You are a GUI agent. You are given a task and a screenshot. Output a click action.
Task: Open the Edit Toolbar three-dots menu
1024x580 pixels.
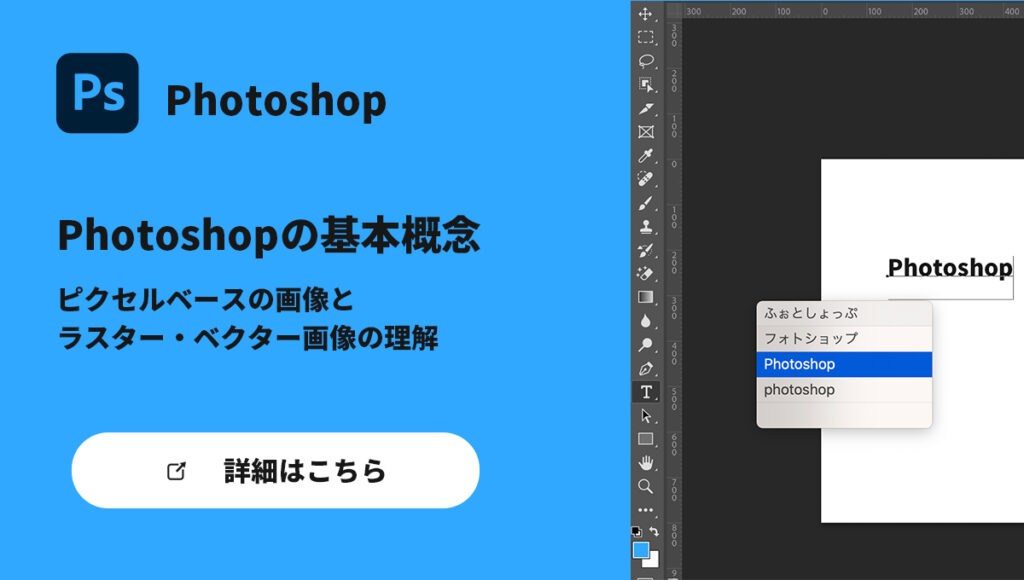point(646,510)
